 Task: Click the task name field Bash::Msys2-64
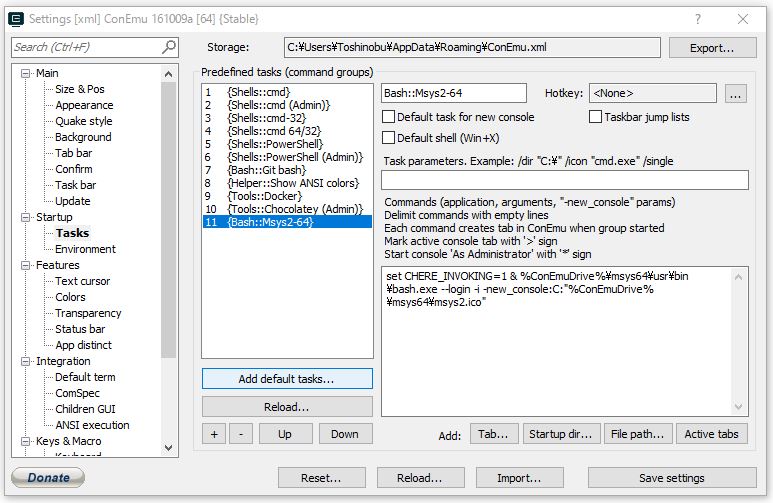pyautogui.click(x=454, y=93)
